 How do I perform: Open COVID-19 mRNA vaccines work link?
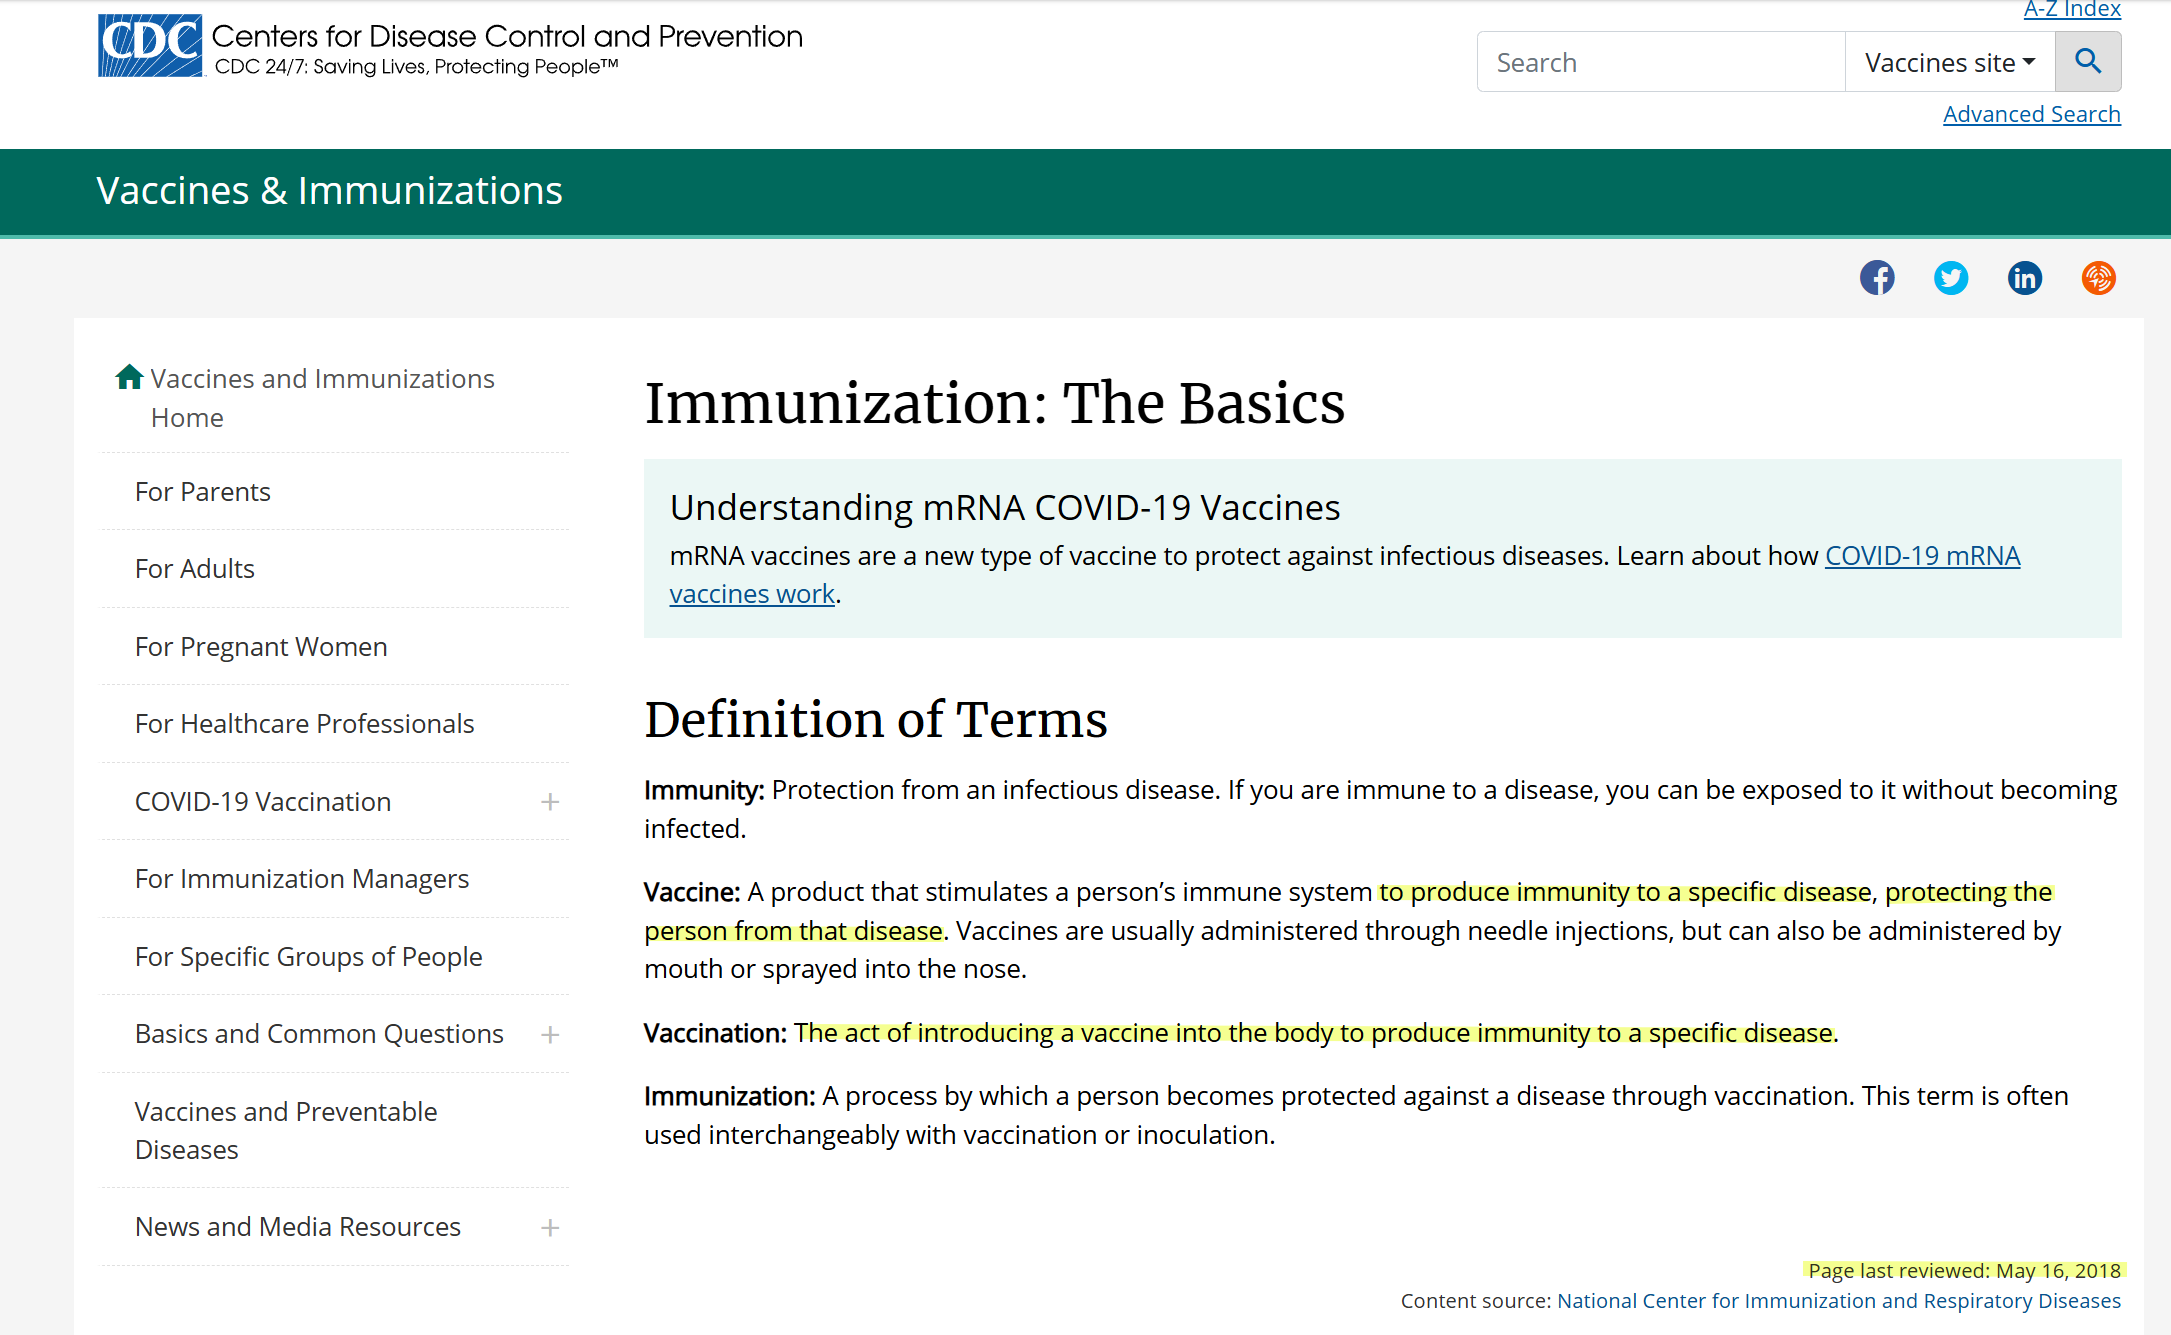(1921, 556)
